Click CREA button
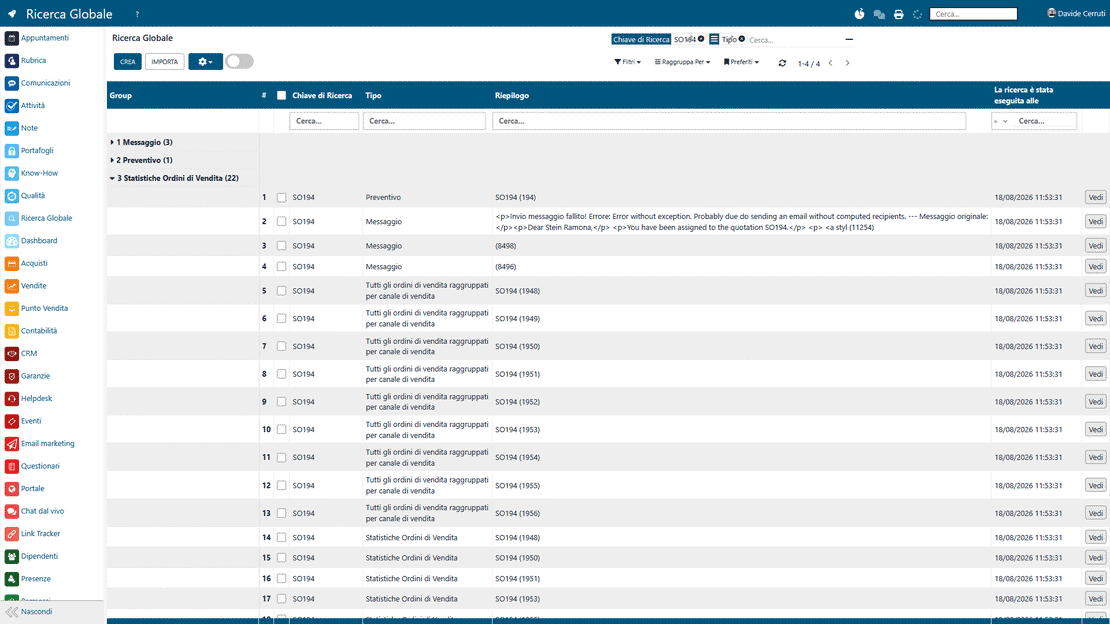 pos(127,62)
